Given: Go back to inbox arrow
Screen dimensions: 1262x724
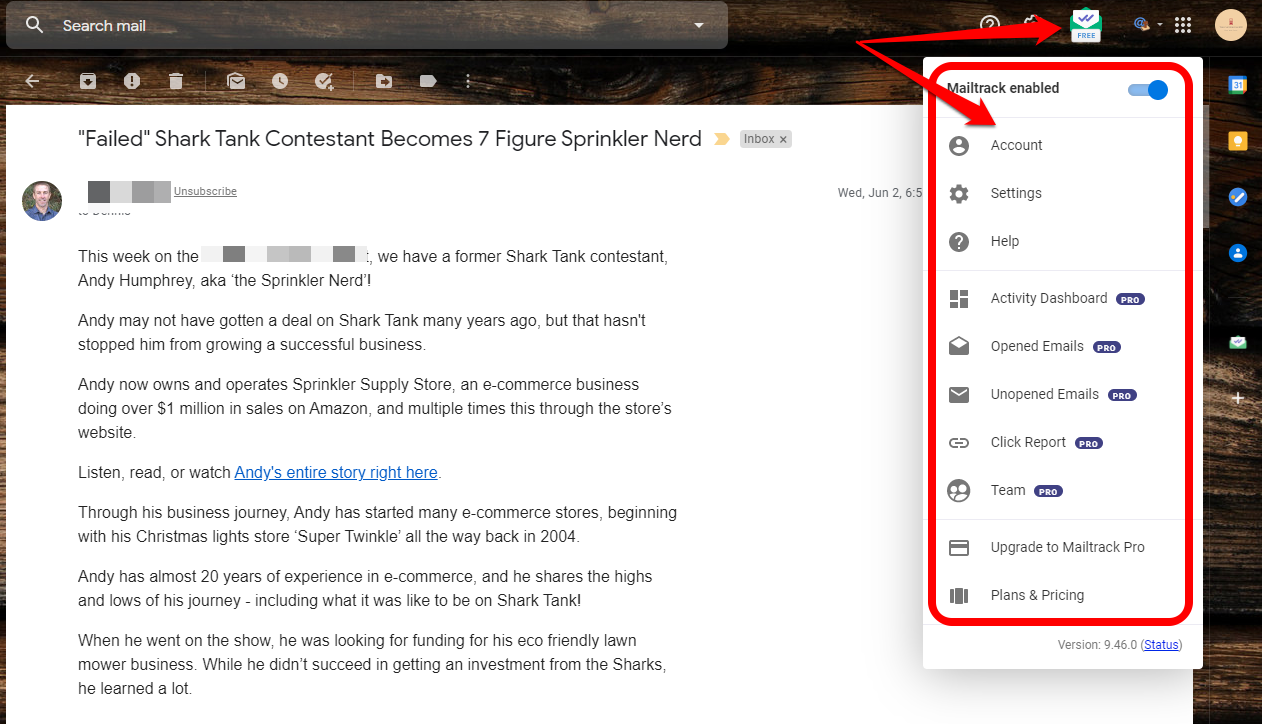Looking at the screenshot, I should [32, 81].
